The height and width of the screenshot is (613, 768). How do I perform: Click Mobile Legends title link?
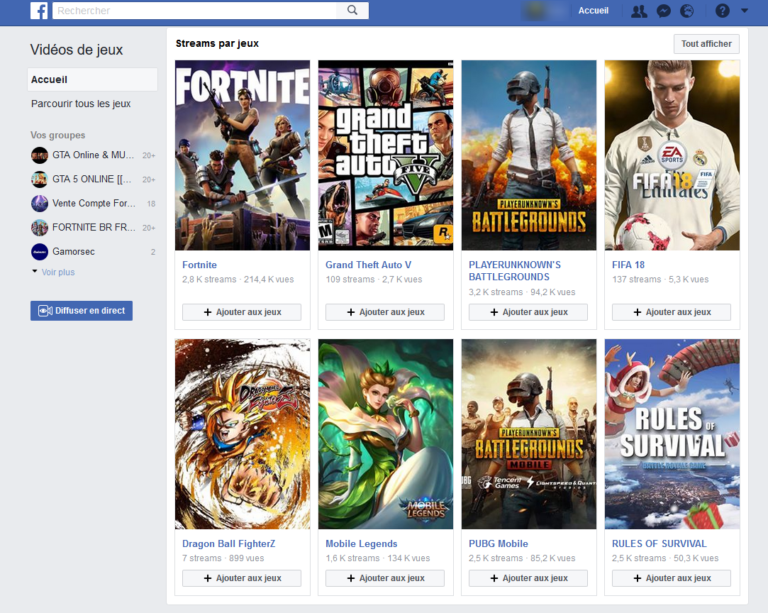click(361, 543)
